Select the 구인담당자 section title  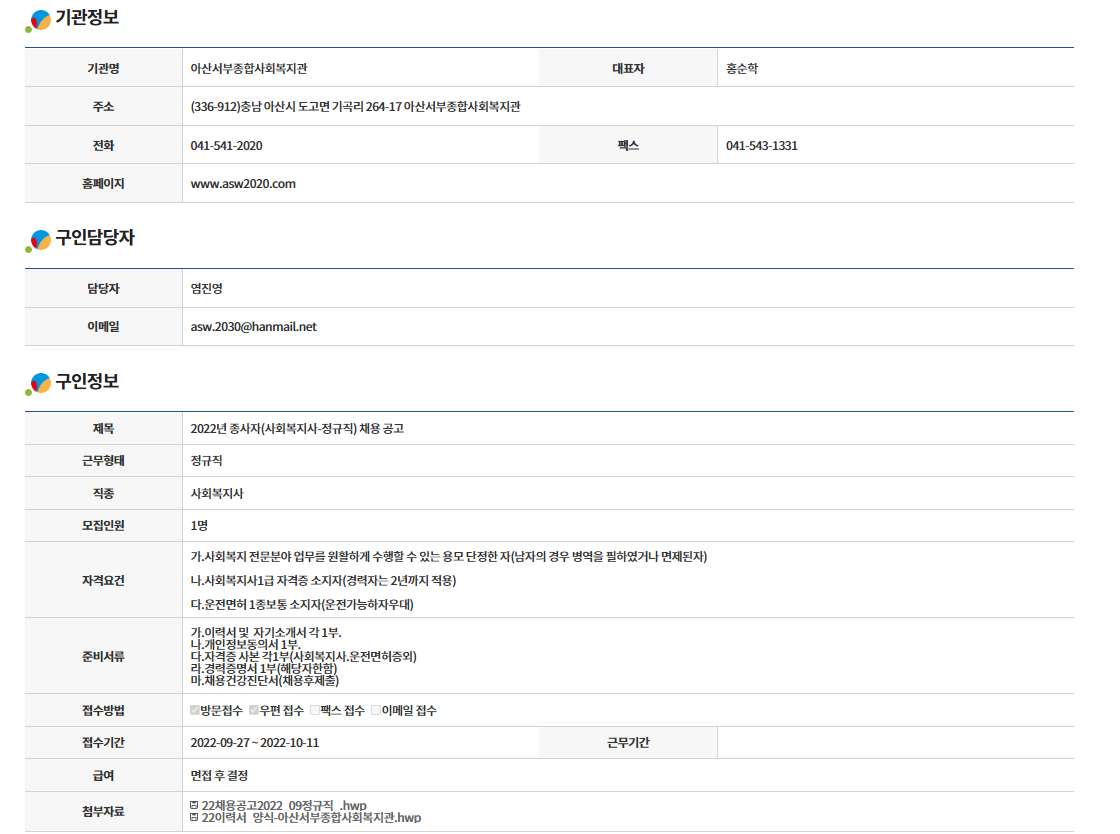[x=95, y=238]
